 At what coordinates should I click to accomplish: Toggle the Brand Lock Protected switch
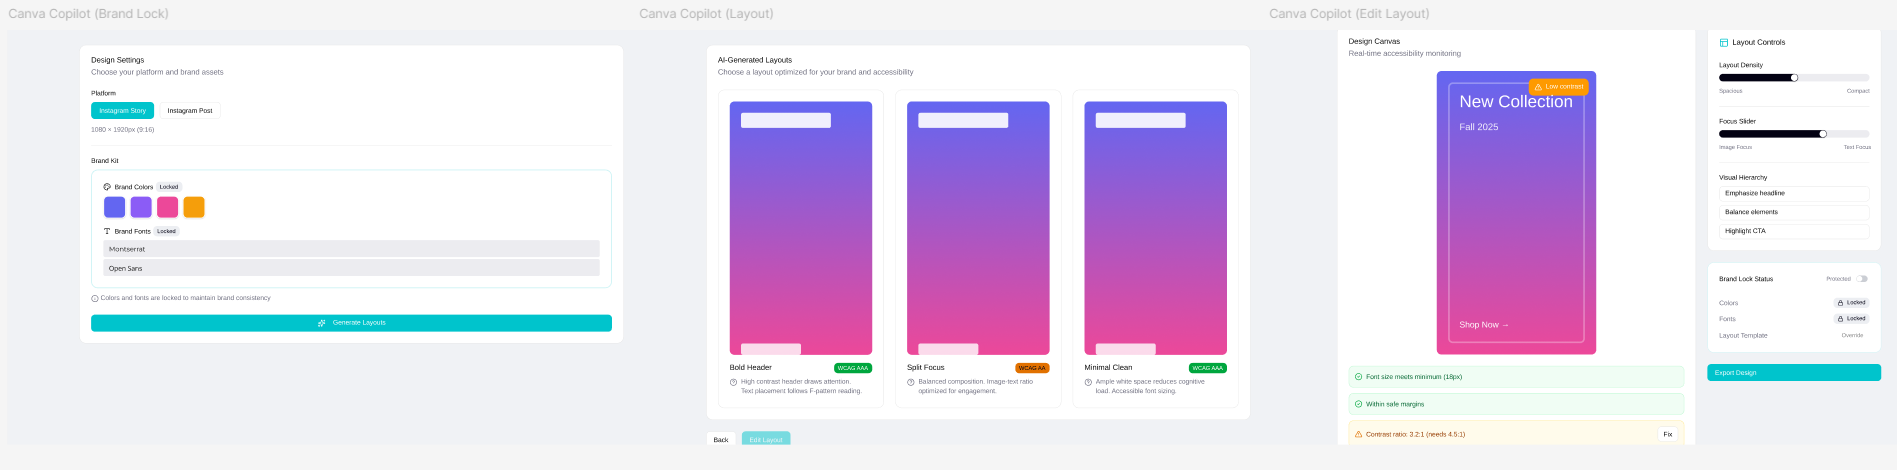click(1862, 279)
